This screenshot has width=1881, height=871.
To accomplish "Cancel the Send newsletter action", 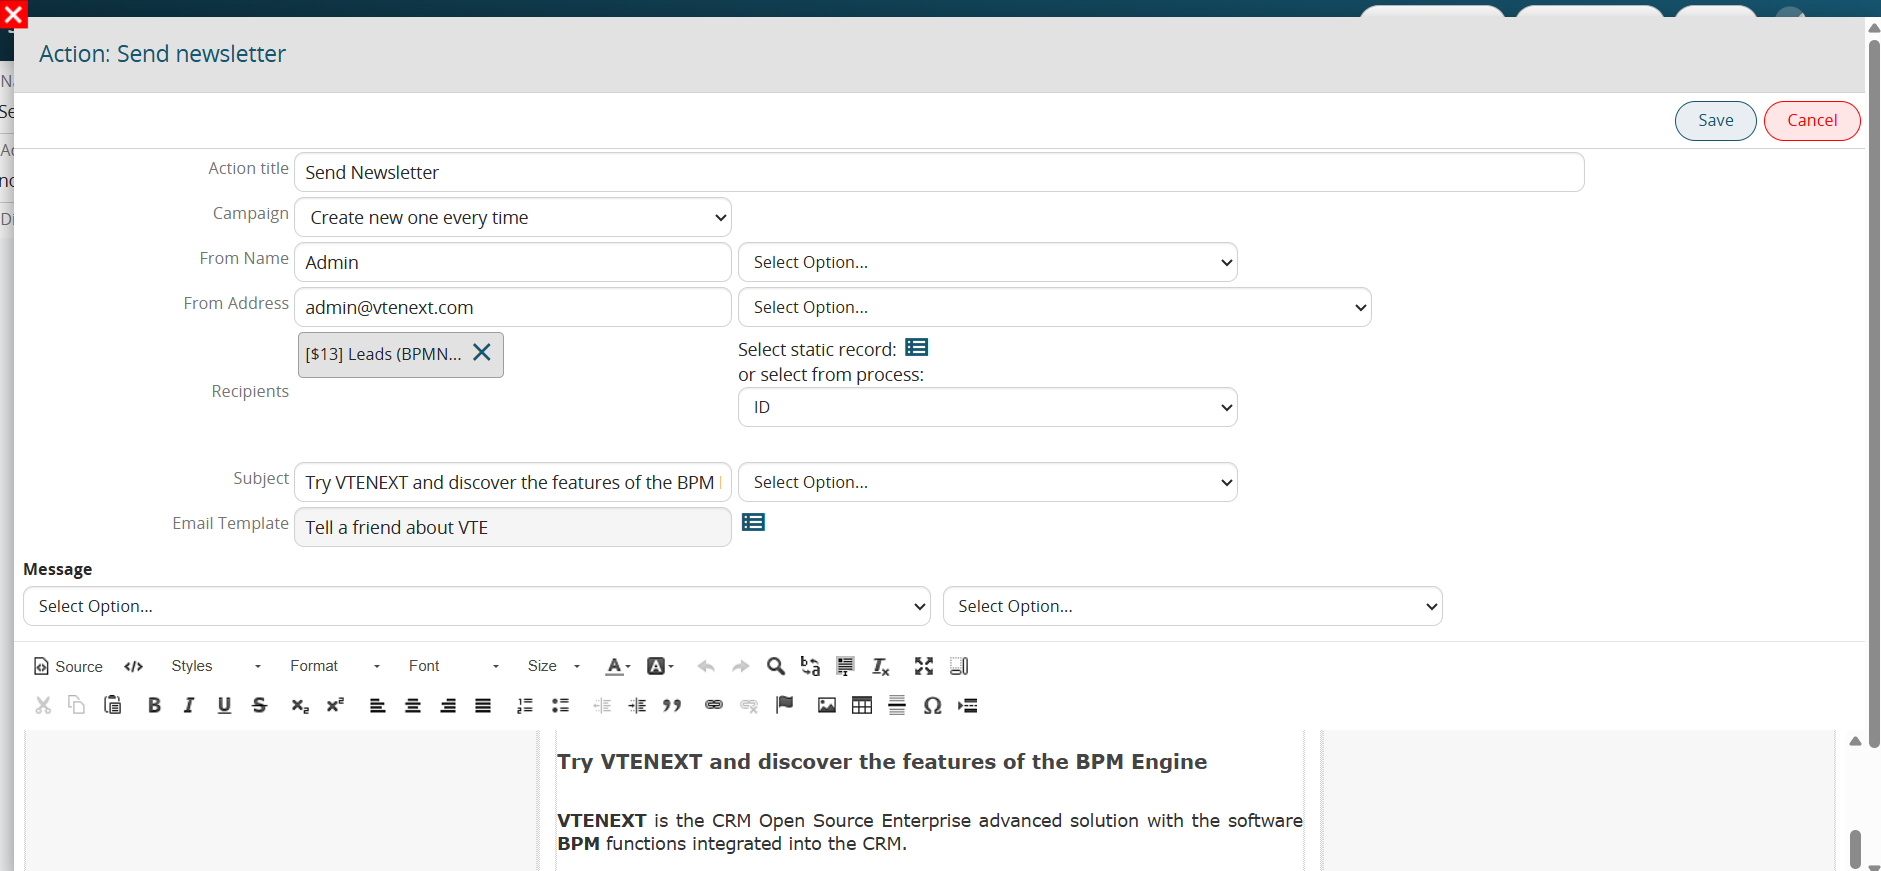I will [1812, 121].
